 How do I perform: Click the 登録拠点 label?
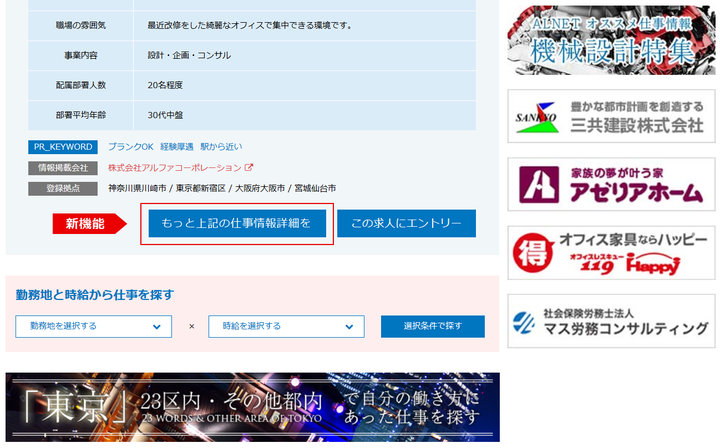pos(63,189)
